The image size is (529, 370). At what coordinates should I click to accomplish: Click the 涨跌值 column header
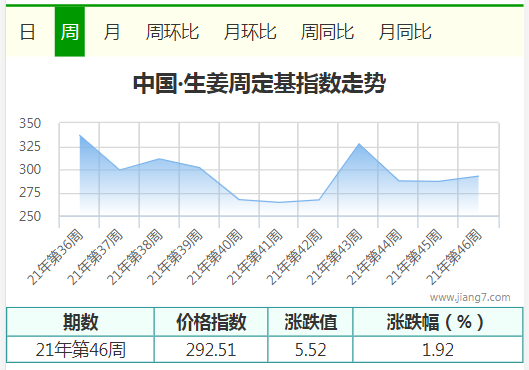[x=311, y=322]
